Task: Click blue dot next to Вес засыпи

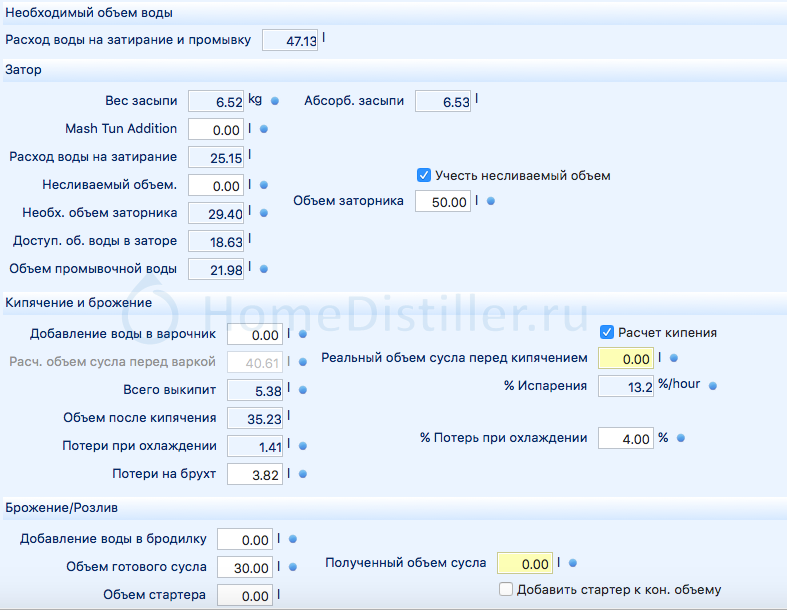Action: click(275, 101)
